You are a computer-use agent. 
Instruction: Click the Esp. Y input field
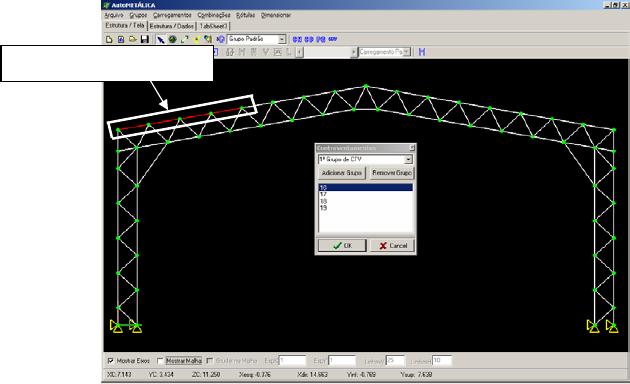click(x=342, y=361)
